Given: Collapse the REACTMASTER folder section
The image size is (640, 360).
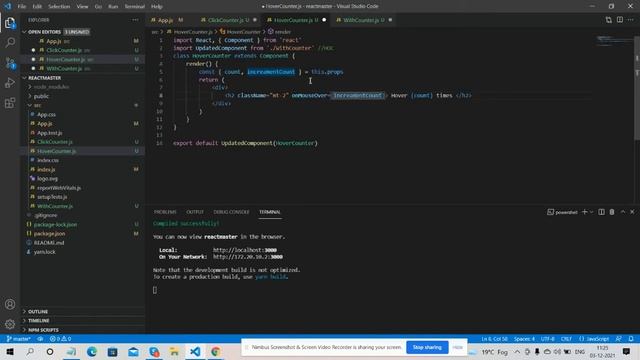Looking at the screenshot, I should coord(24,78).
